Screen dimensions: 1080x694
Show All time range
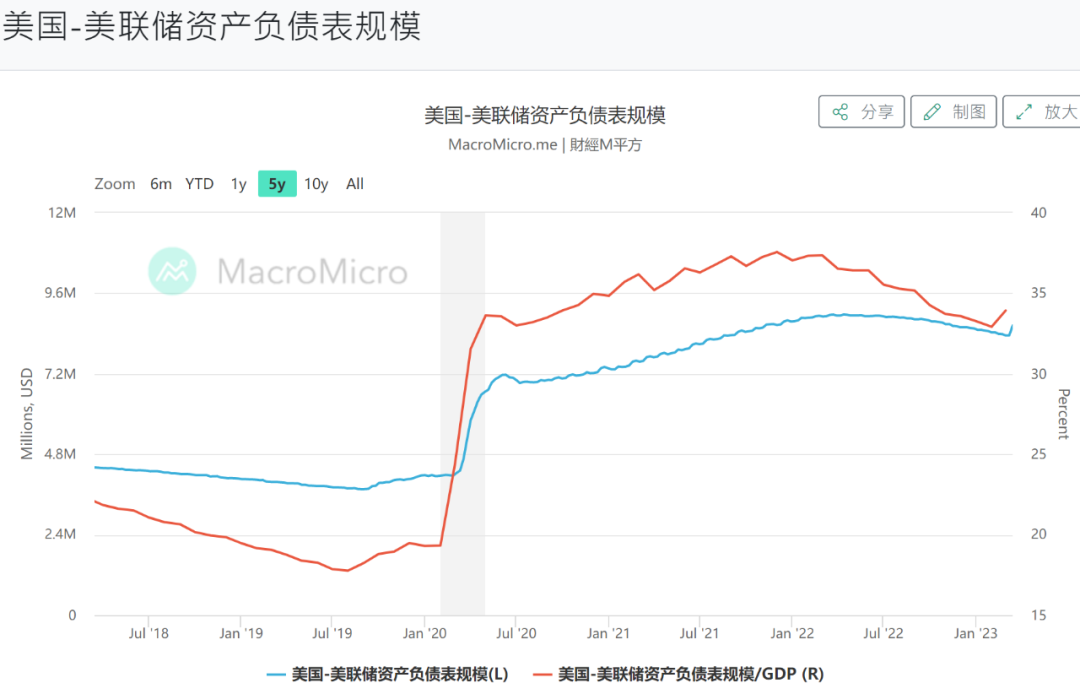click(355, 184)
